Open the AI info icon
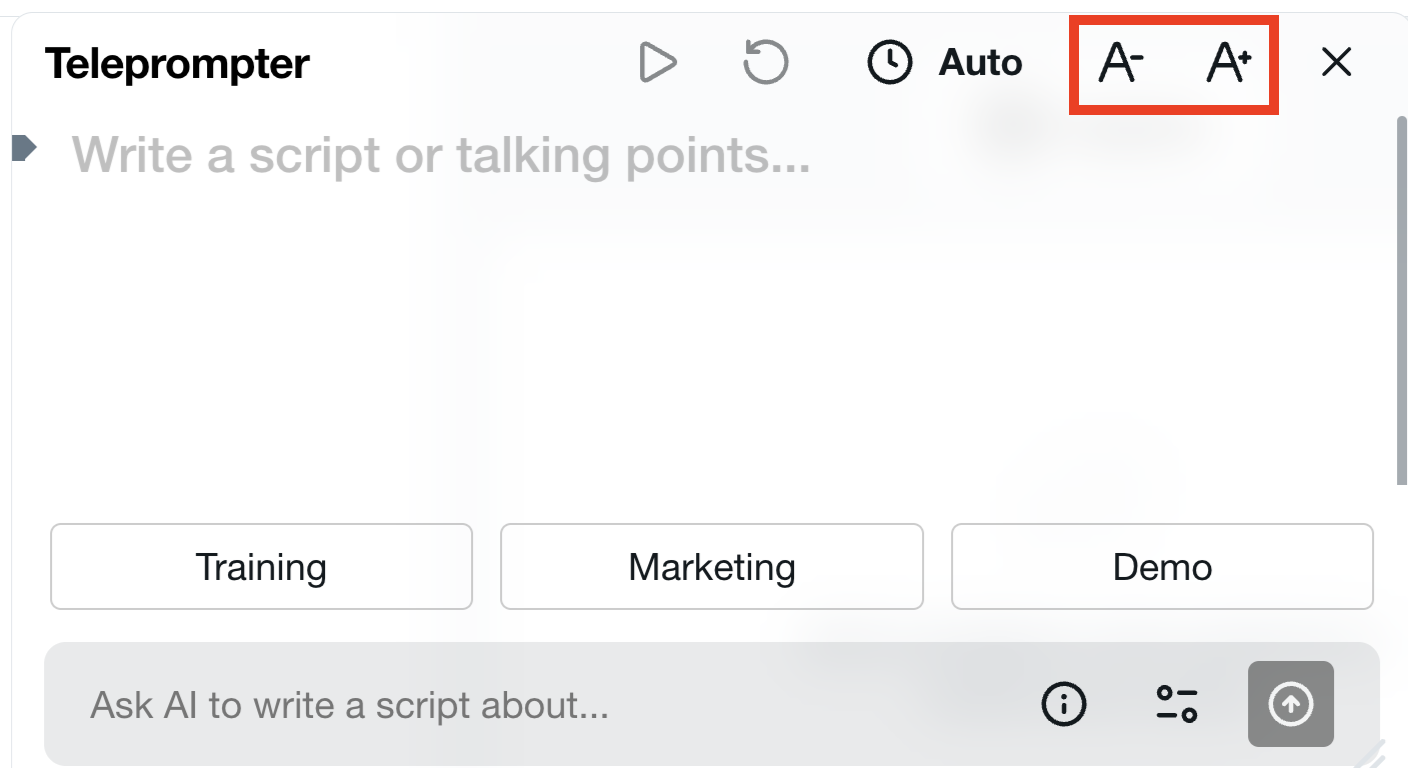 [x=1063, y=704]
